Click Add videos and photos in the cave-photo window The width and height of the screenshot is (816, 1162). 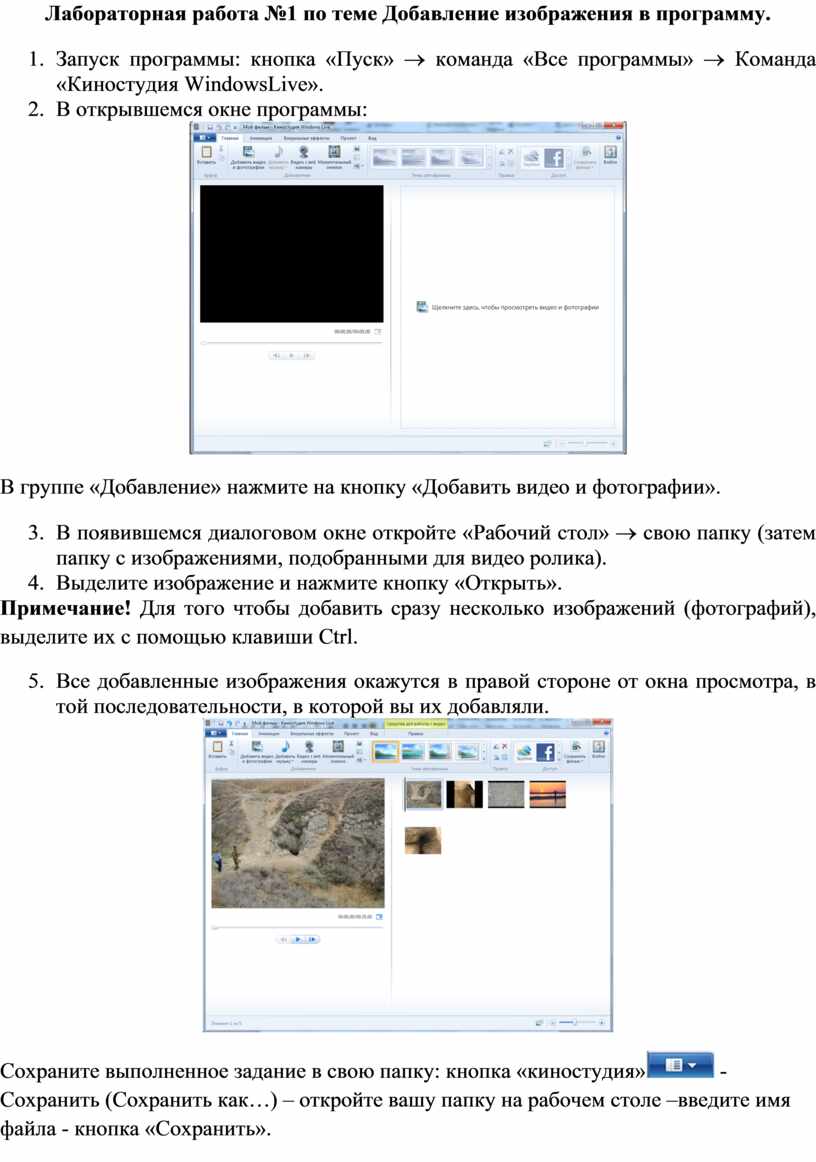click(256, 751)
